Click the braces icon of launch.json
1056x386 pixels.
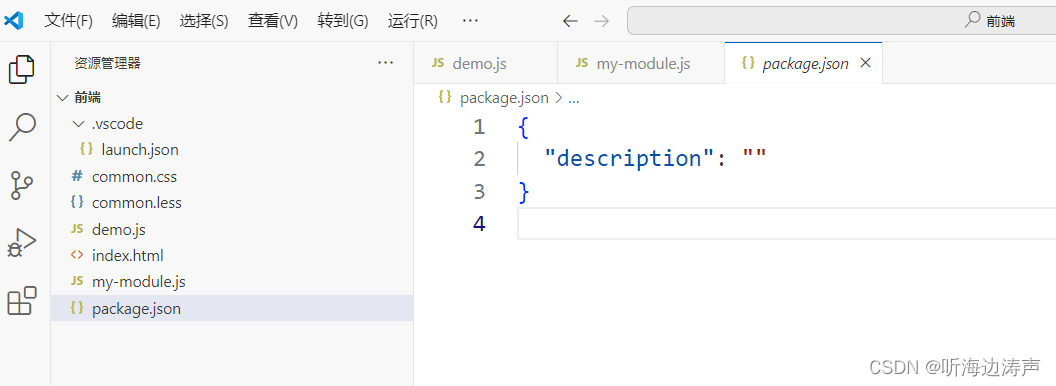tap(86, 149)
